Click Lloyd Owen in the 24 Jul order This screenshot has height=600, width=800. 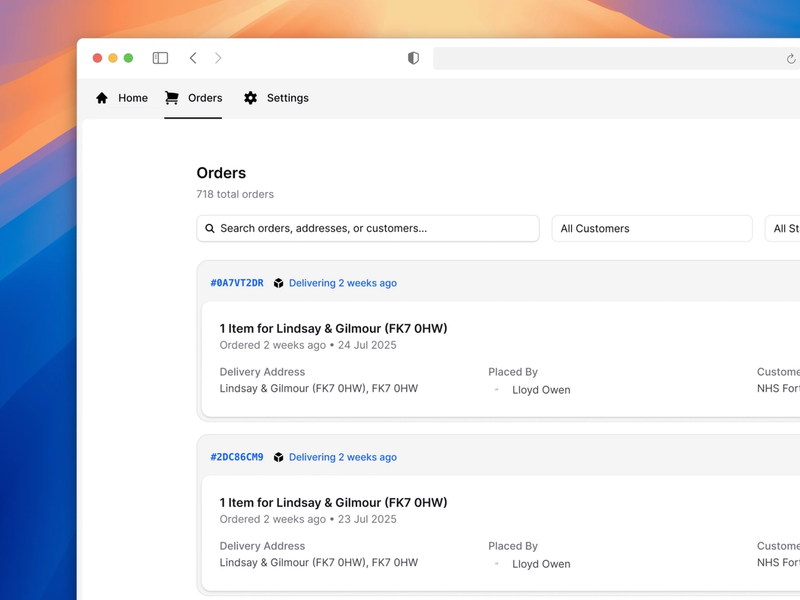point(541,390)
